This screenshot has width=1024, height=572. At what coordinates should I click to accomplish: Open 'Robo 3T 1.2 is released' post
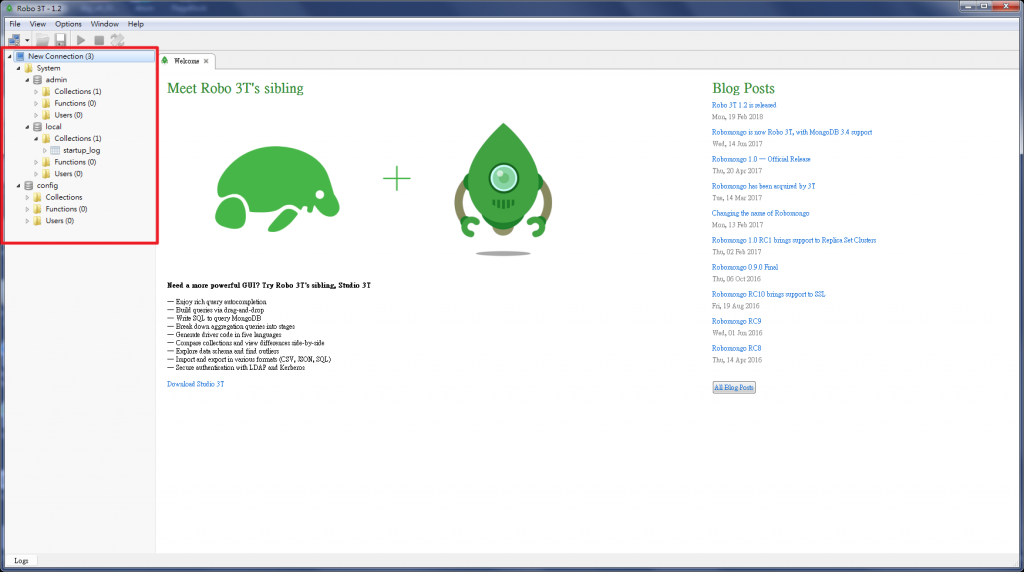click(x=744, y=105)
